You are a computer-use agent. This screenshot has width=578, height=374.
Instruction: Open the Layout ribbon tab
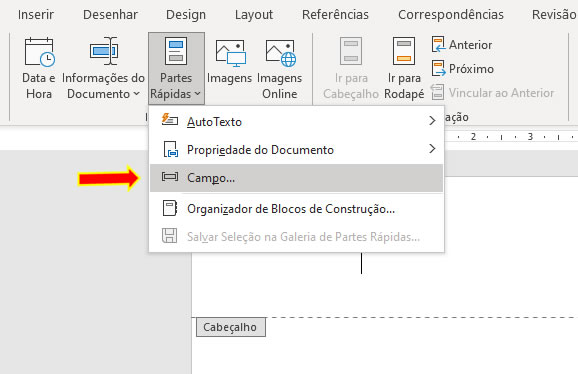pos(254,15)
